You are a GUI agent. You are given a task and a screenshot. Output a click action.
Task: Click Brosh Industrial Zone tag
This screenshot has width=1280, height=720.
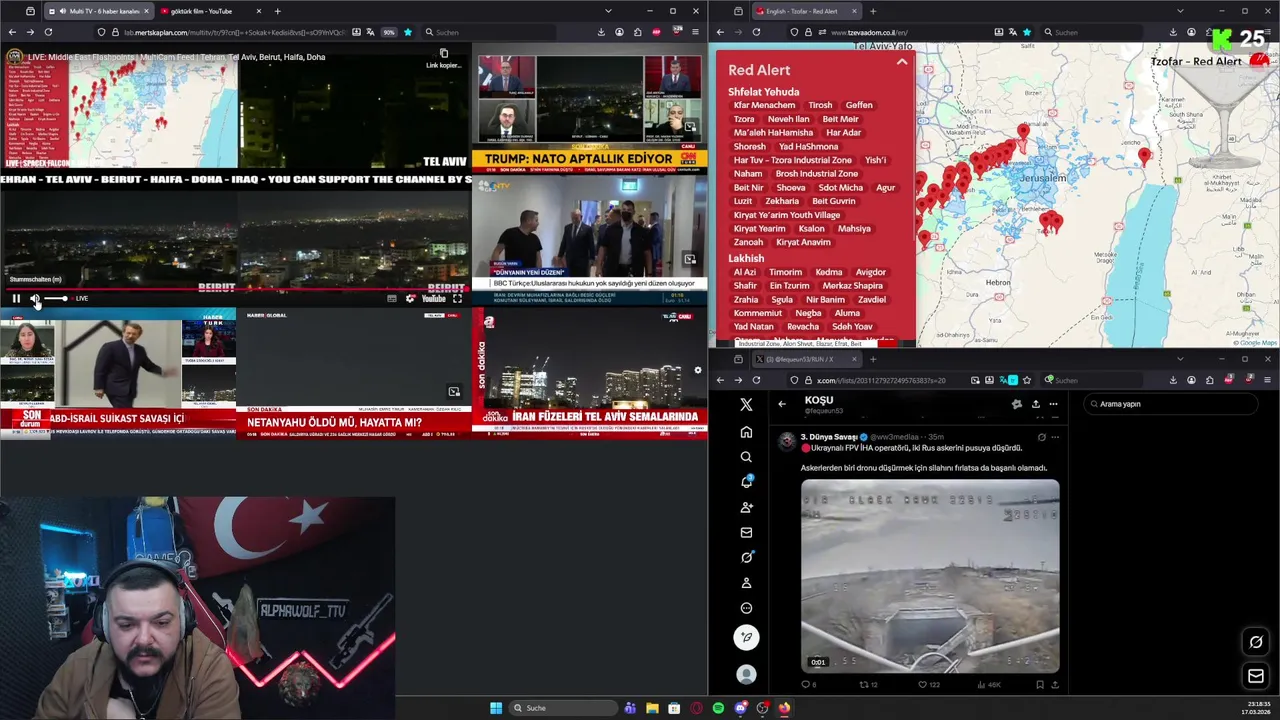click(816, 174)
